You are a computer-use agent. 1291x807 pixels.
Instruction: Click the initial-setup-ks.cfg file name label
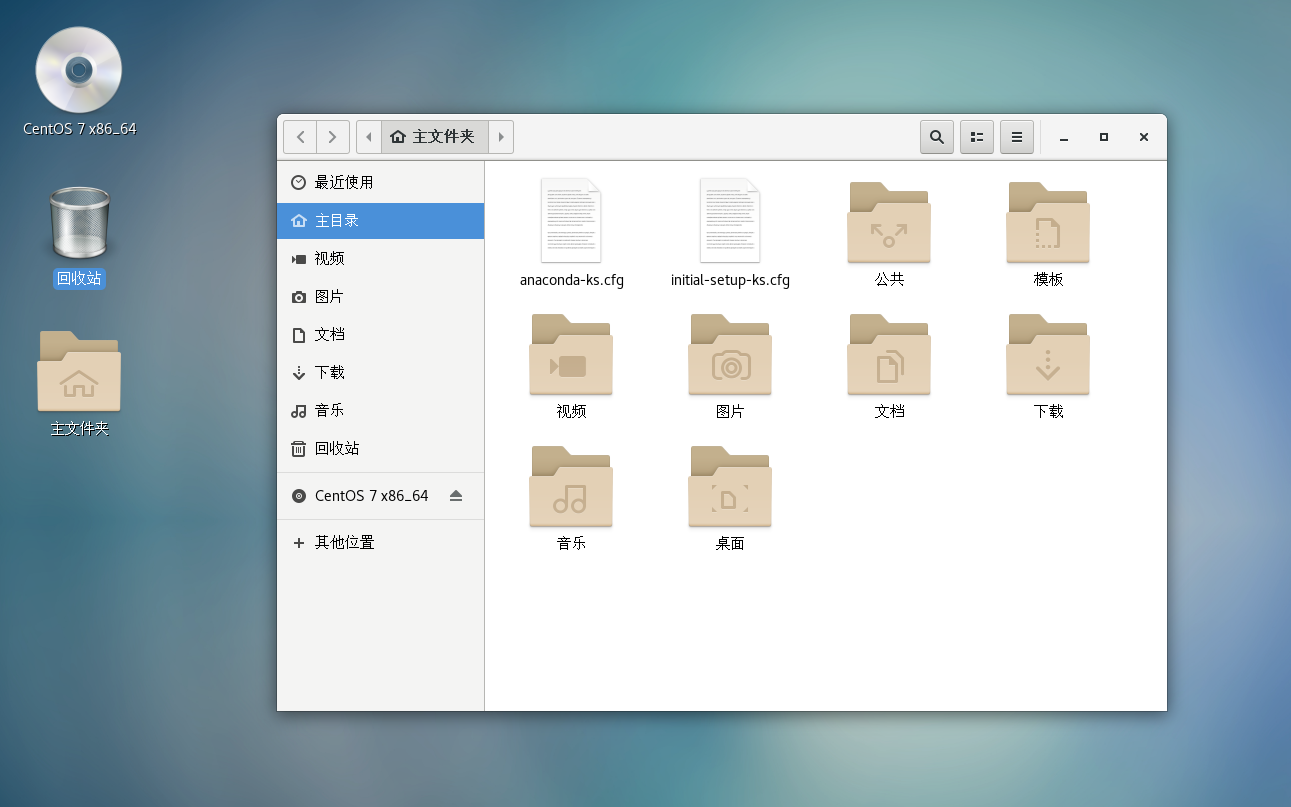(730, 280)
